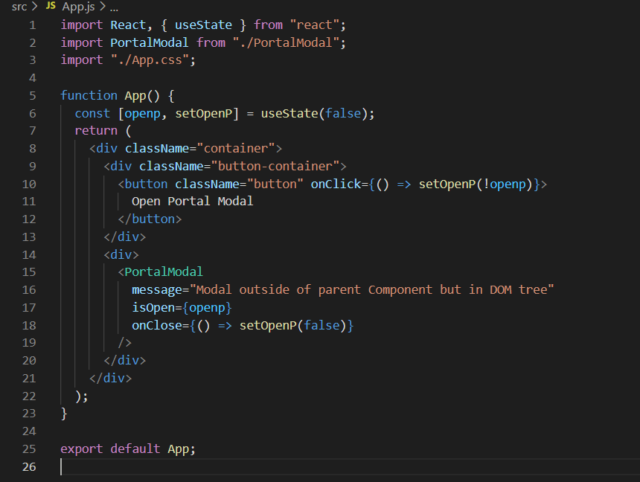This screenshot has width=640, height=482.
Task: Click the 'return' keyword on line 7
Action: point(96,131)
